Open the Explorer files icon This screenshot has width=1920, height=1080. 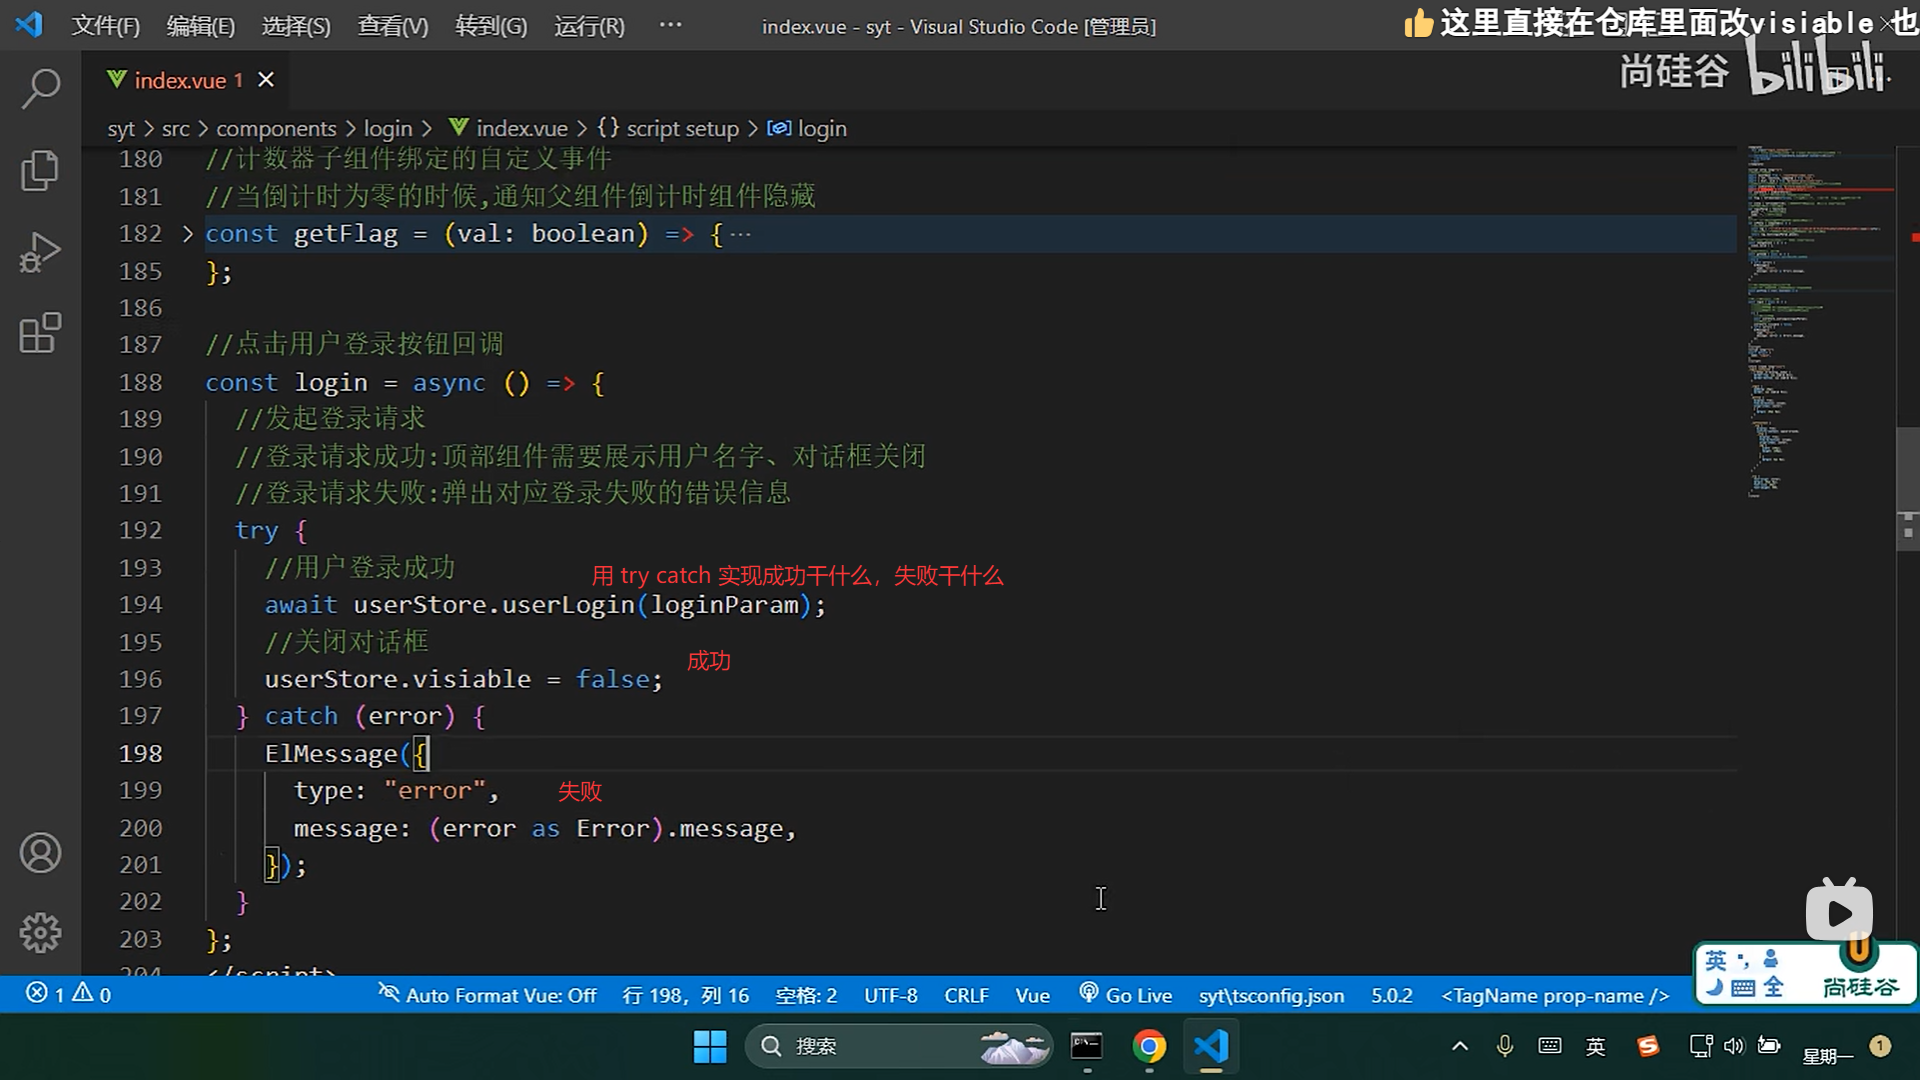(x=40, y=170)
